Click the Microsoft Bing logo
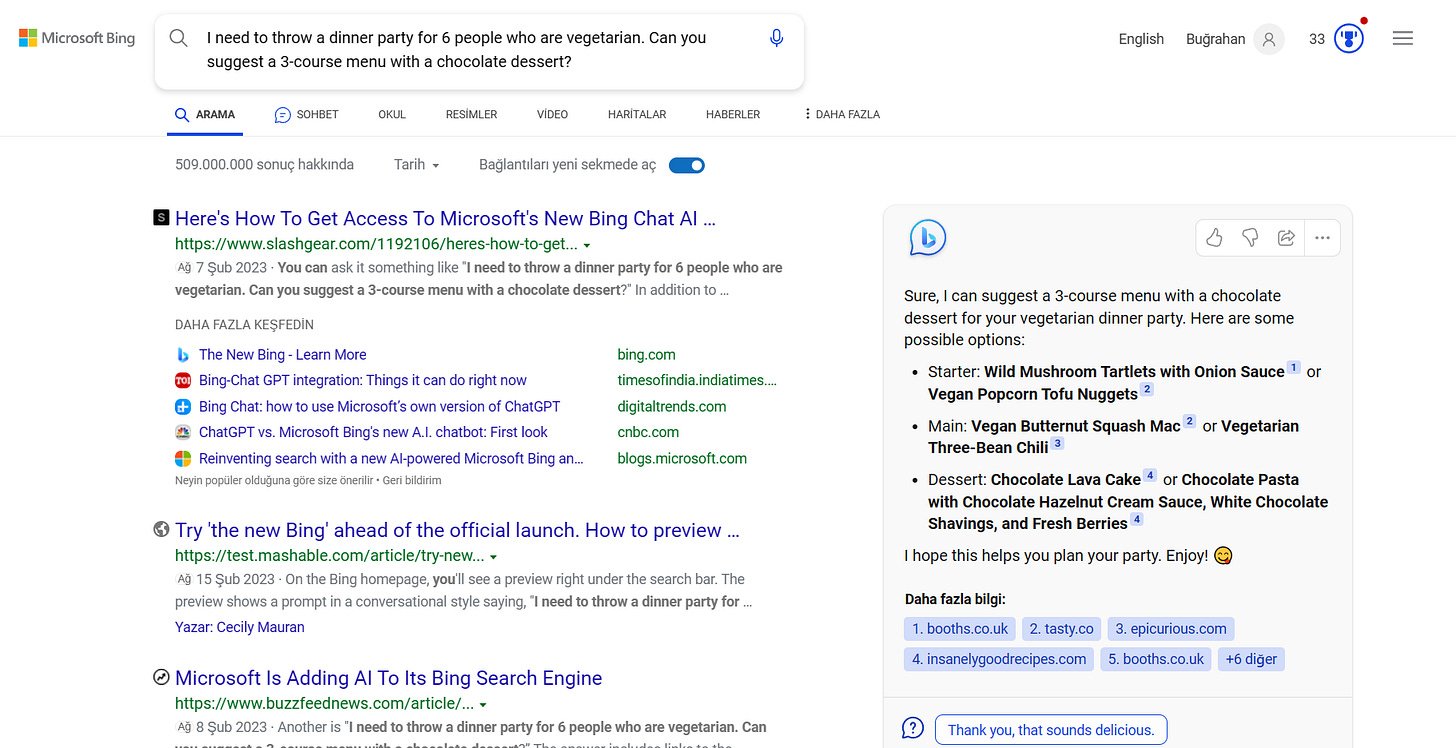This screenshot has height=748, width=1456. tap(77, 38)
